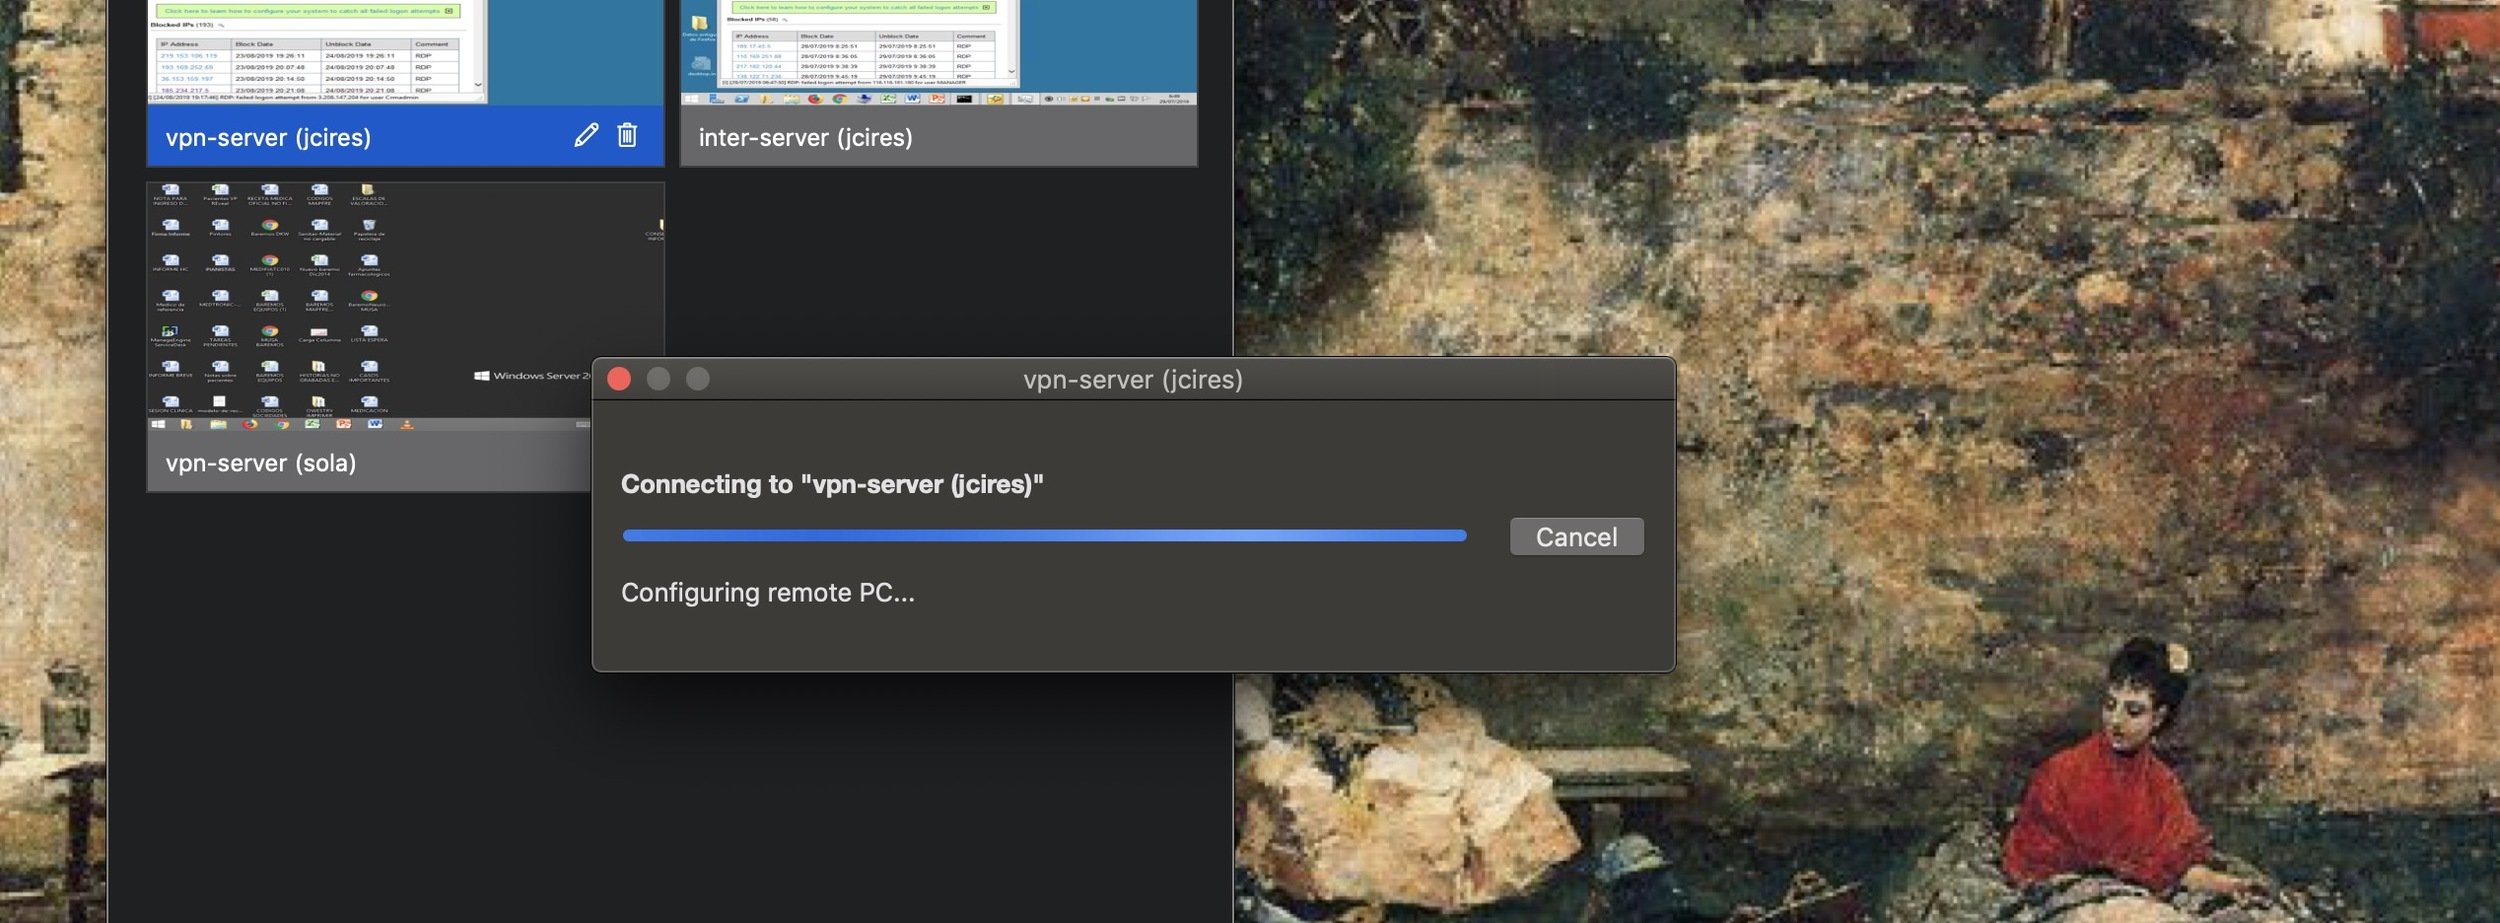This screenshot has width=2500, height=923.
Task: Select the vpn-server (jcires) label in blue tile
Action: 268,137
